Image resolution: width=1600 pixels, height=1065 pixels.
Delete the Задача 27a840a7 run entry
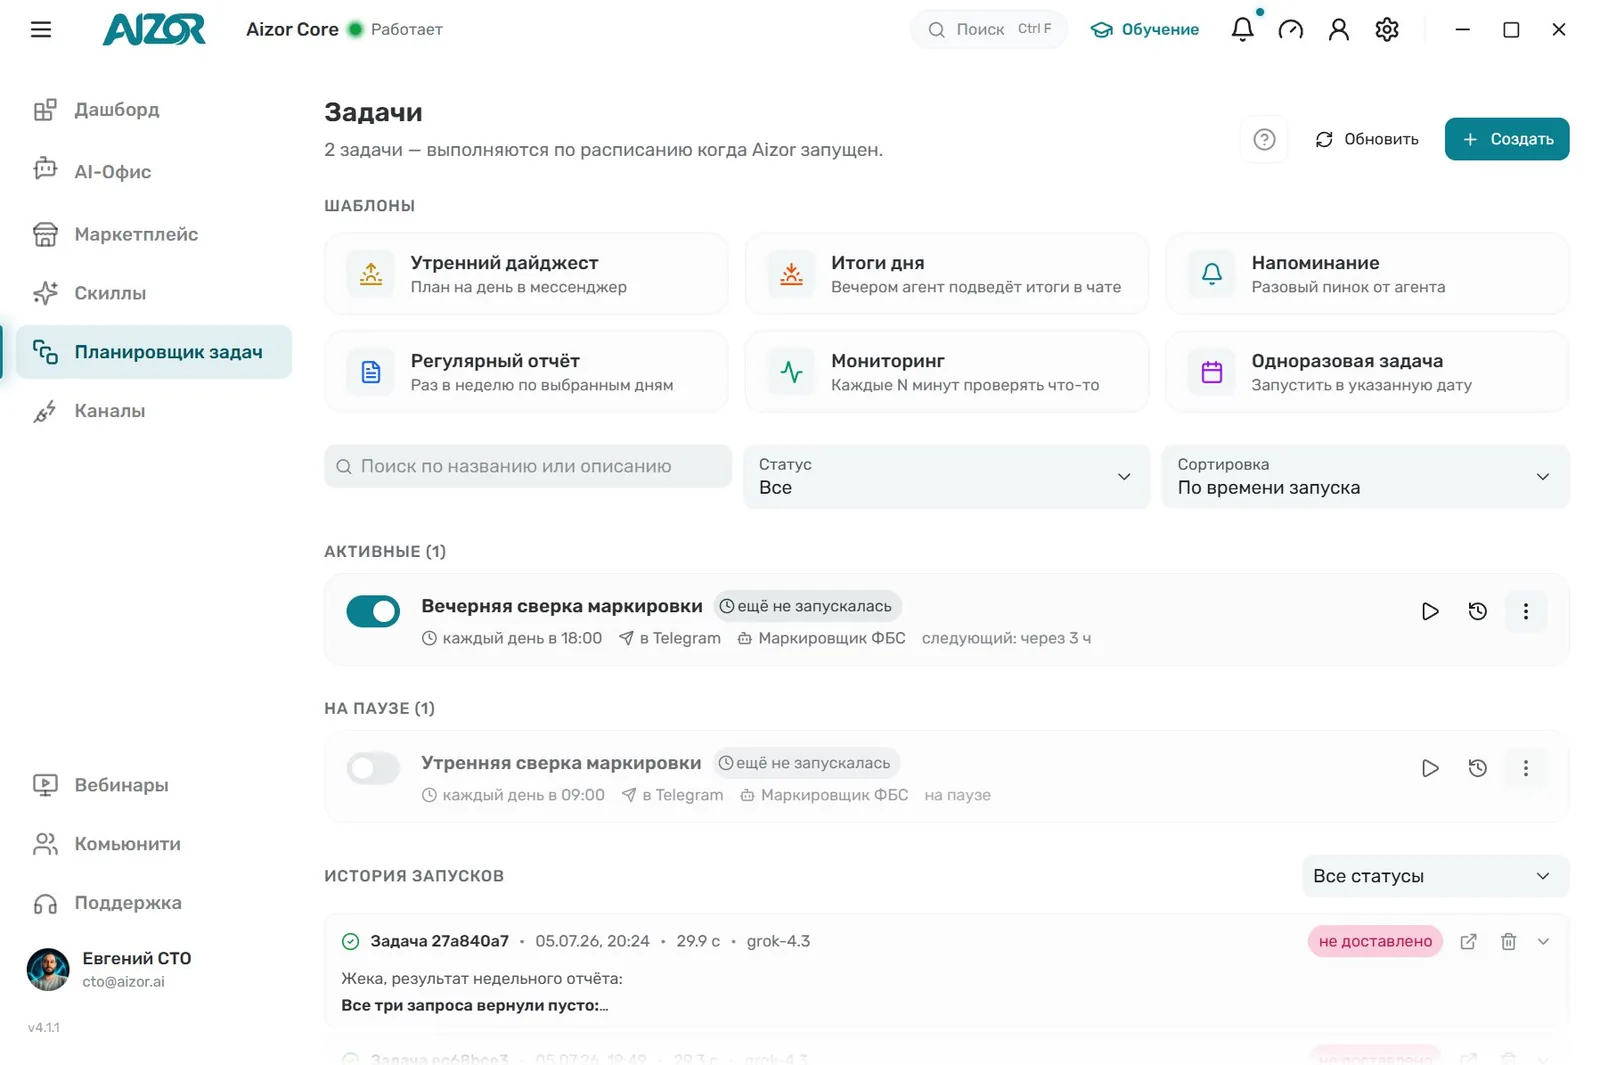click(x=1508, y=941)
